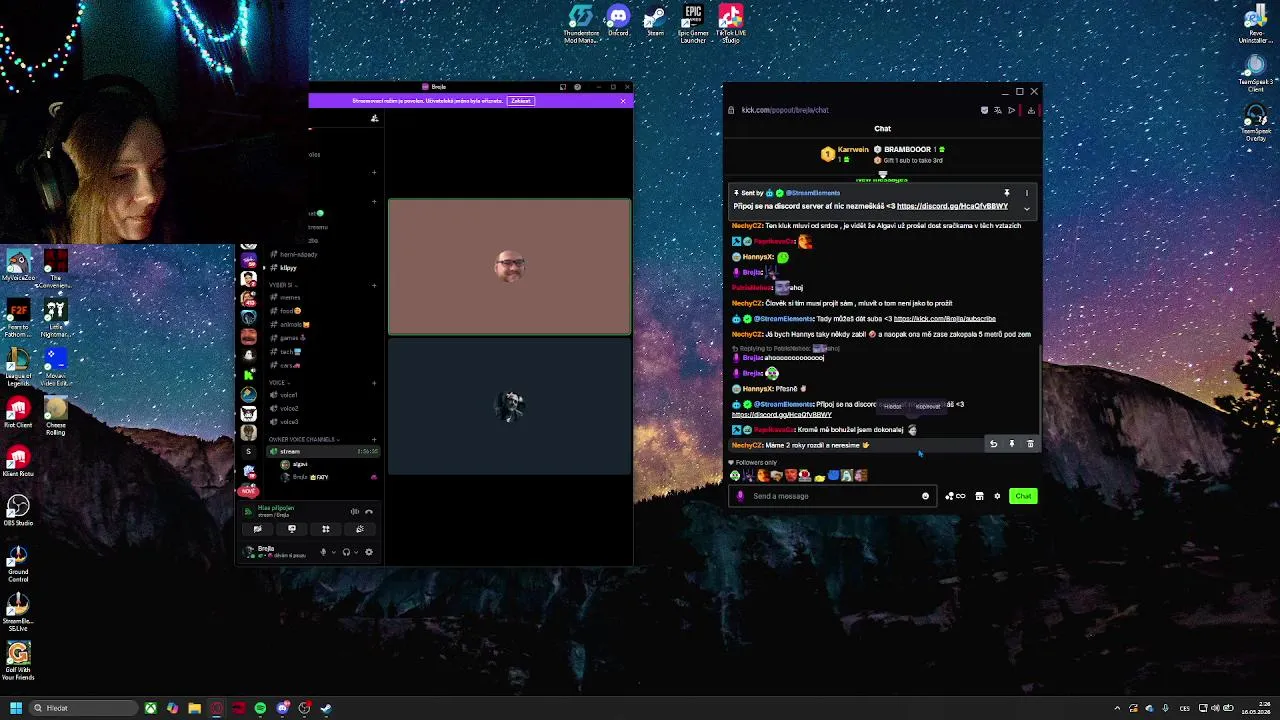1280x720 pixels.
Task: Open League of Legends shortcut
Action: 18,365
